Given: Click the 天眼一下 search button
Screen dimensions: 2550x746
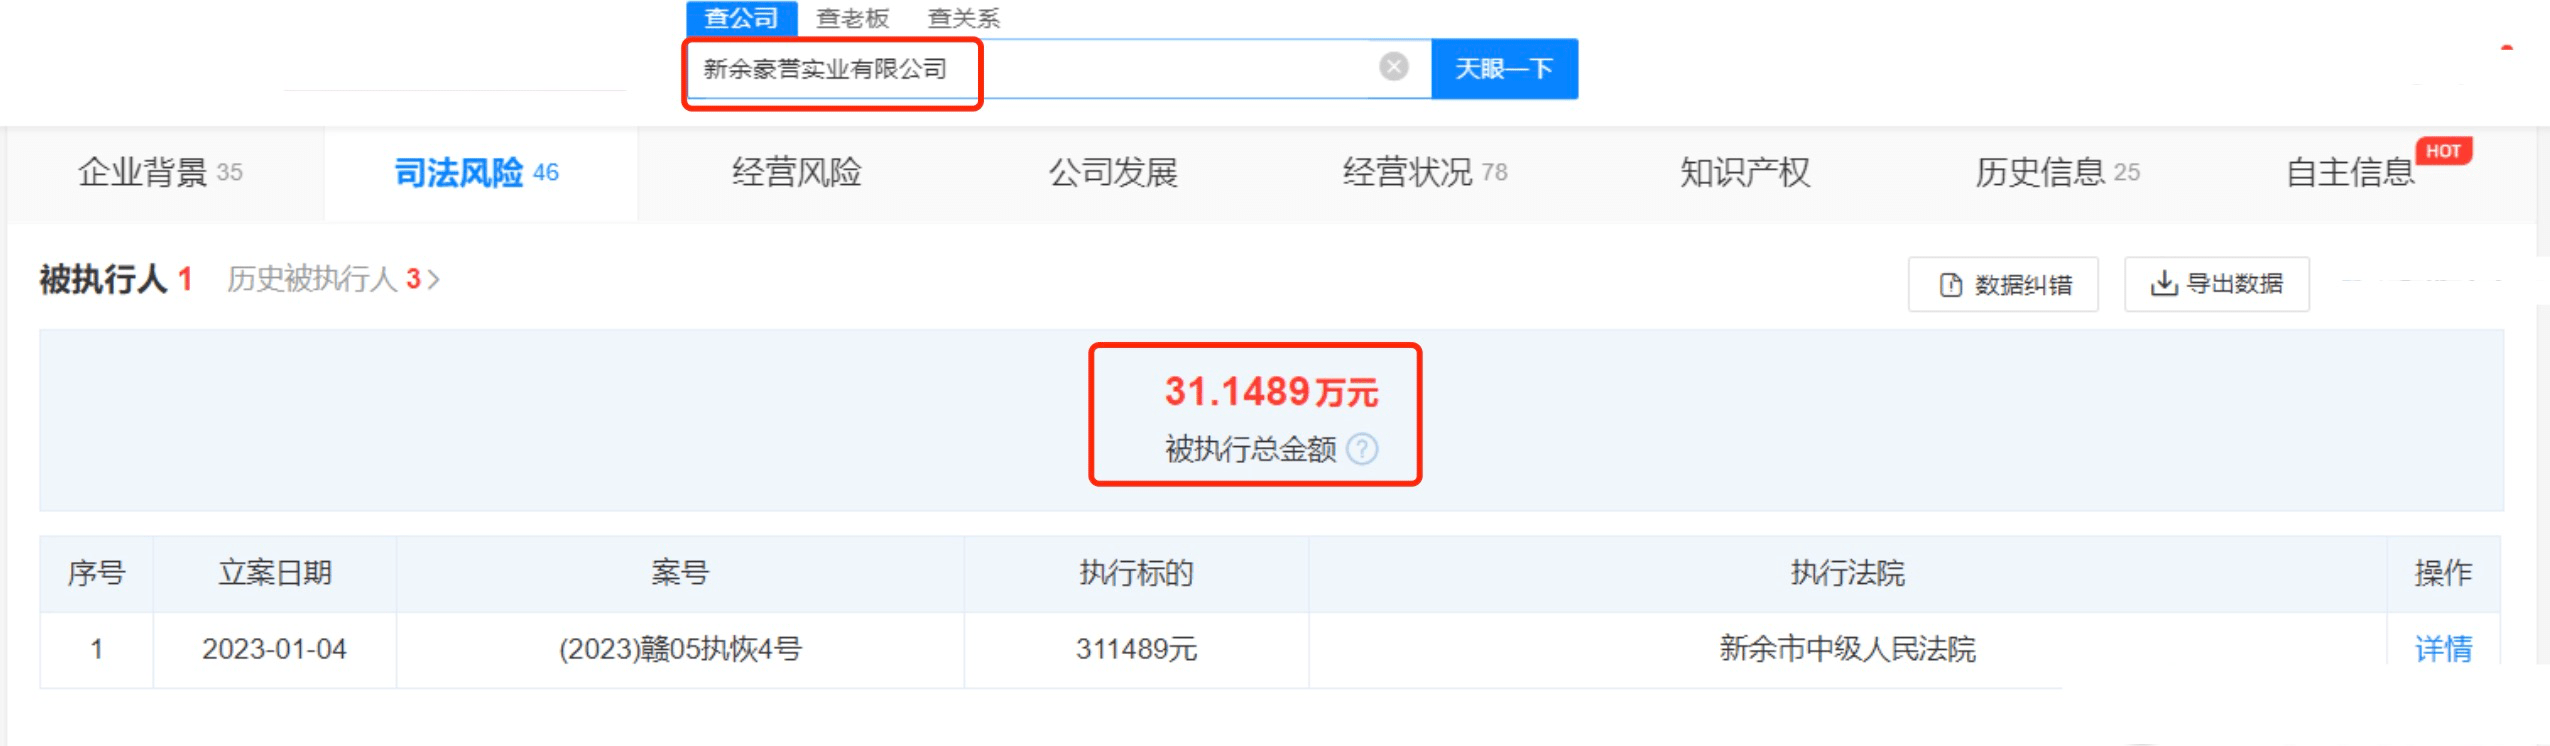Looking at the screenshot, I should tap(1504, 69).
